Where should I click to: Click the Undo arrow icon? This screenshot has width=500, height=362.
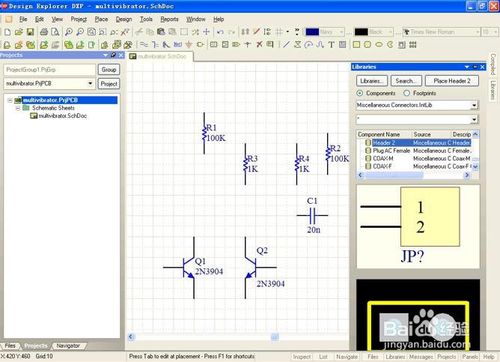pyautogui.click(x=220, y=32)
